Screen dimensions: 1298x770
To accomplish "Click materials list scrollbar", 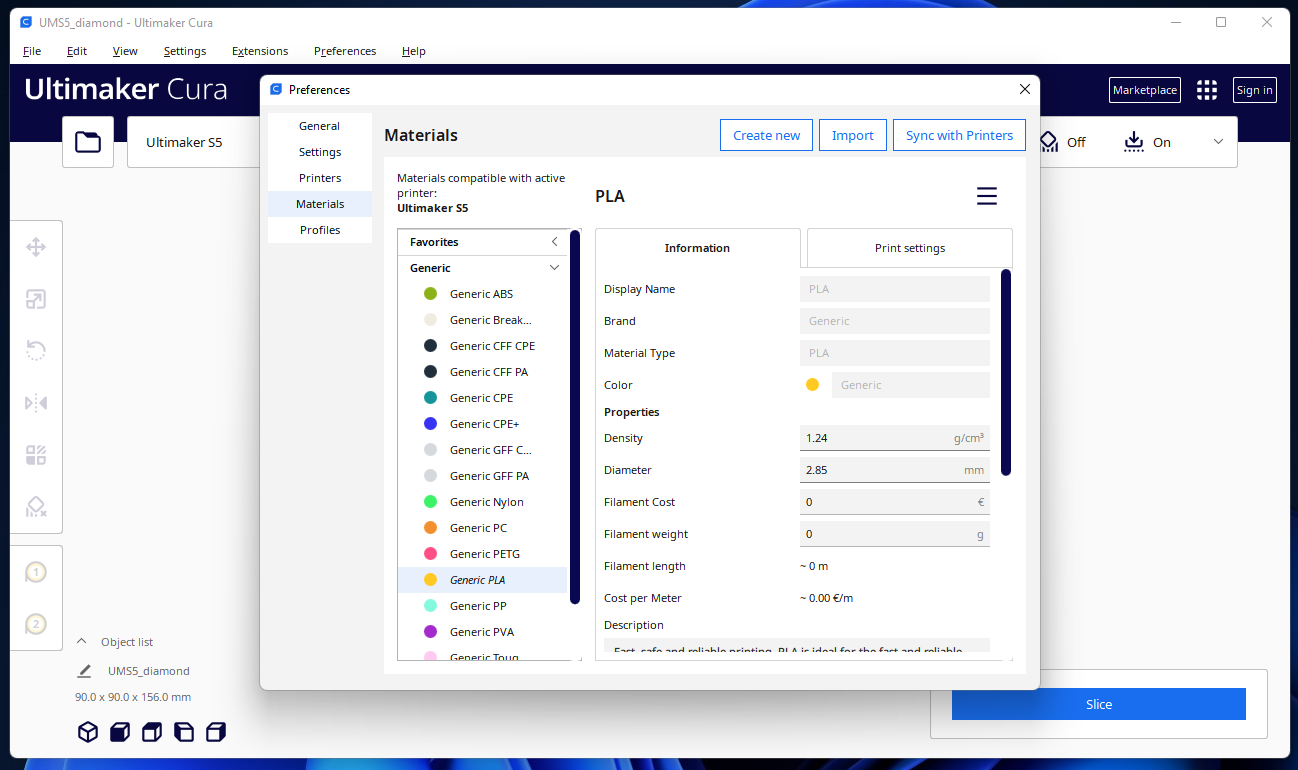I will pos(575,417).
